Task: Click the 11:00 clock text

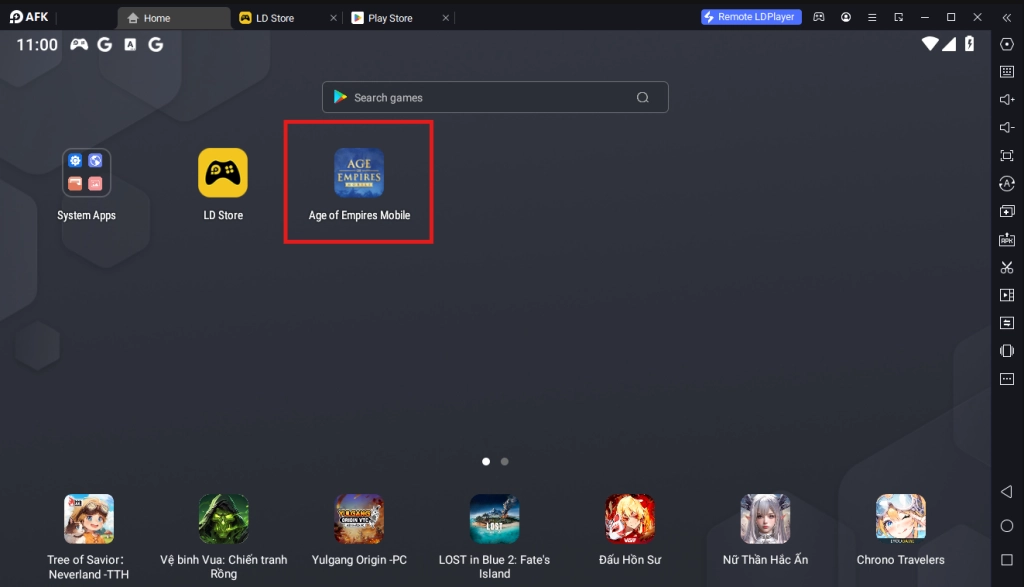Action: (x=37, y=44)
